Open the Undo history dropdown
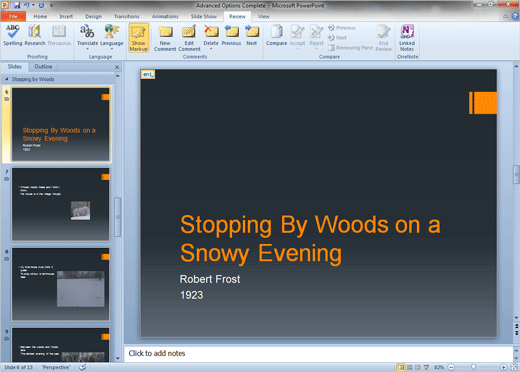 [33, 5]
